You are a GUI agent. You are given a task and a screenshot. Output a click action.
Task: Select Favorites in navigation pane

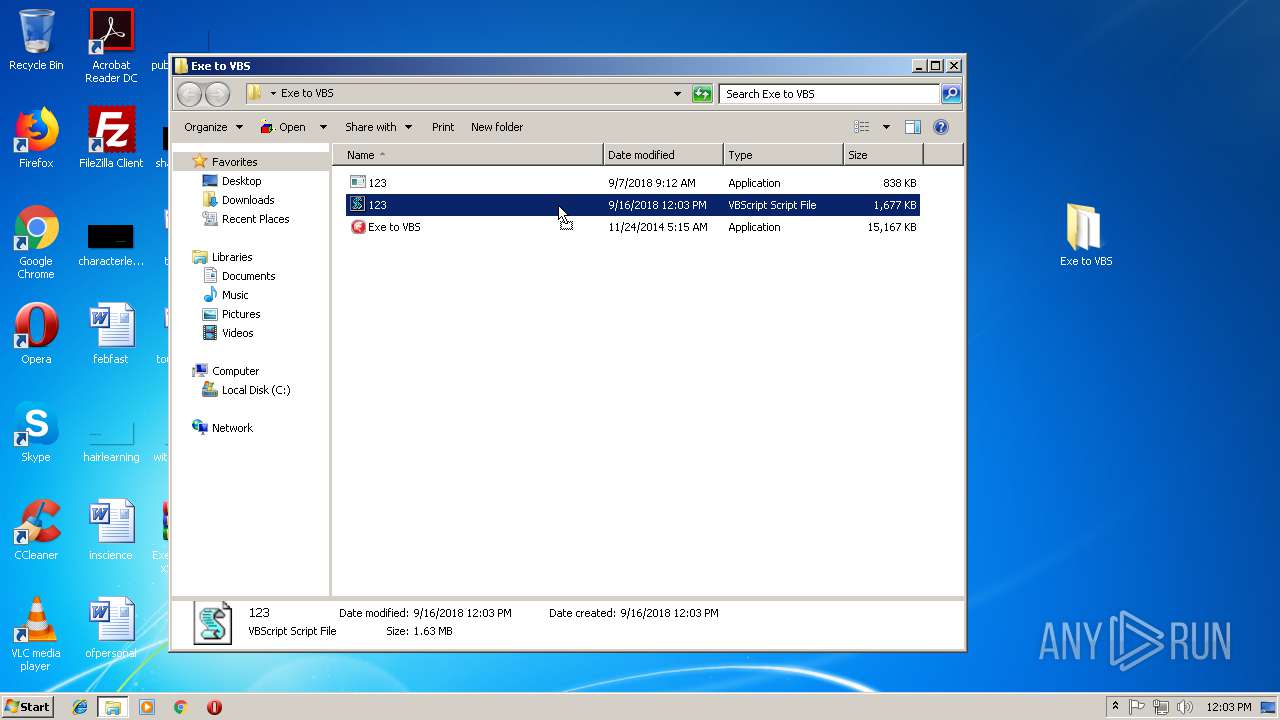pos(234,162)
